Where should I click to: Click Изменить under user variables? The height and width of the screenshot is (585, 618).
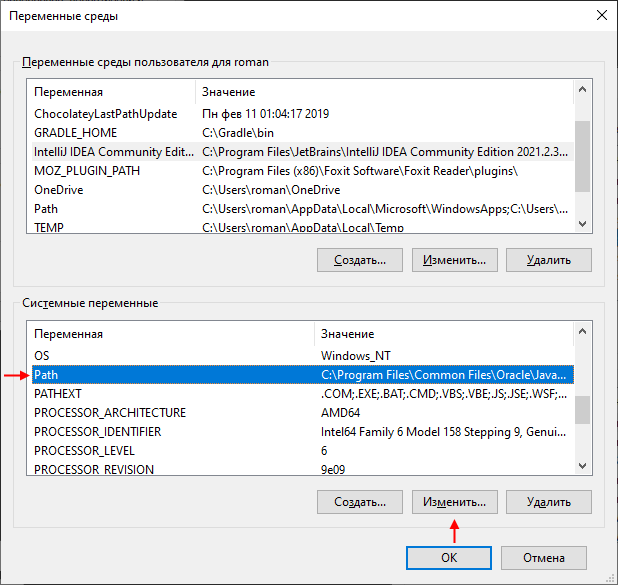(x=455, y=260)
